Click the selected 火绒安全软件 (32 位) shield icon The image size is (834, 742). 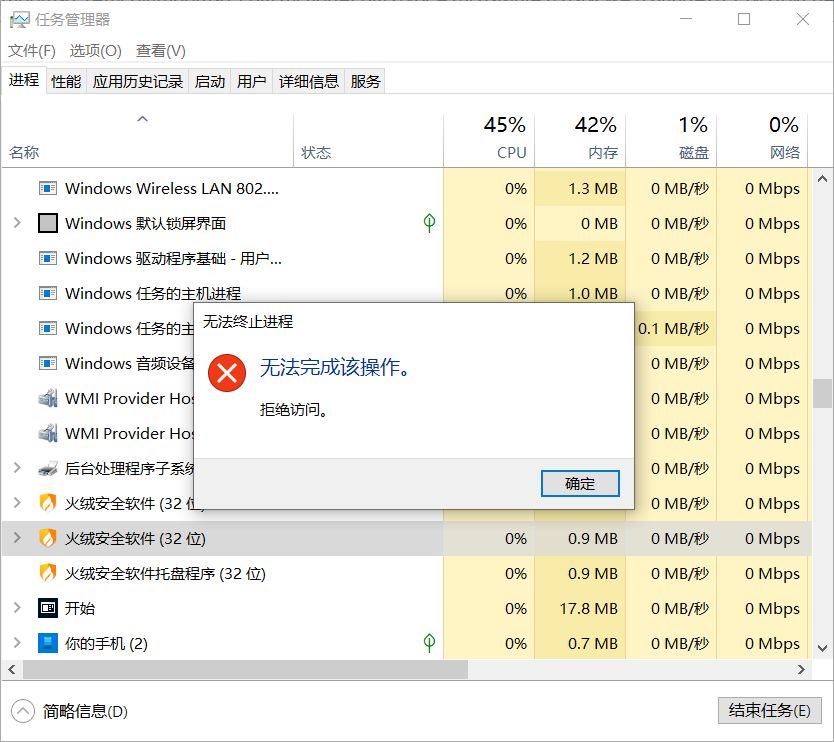(x=48, y=538)
